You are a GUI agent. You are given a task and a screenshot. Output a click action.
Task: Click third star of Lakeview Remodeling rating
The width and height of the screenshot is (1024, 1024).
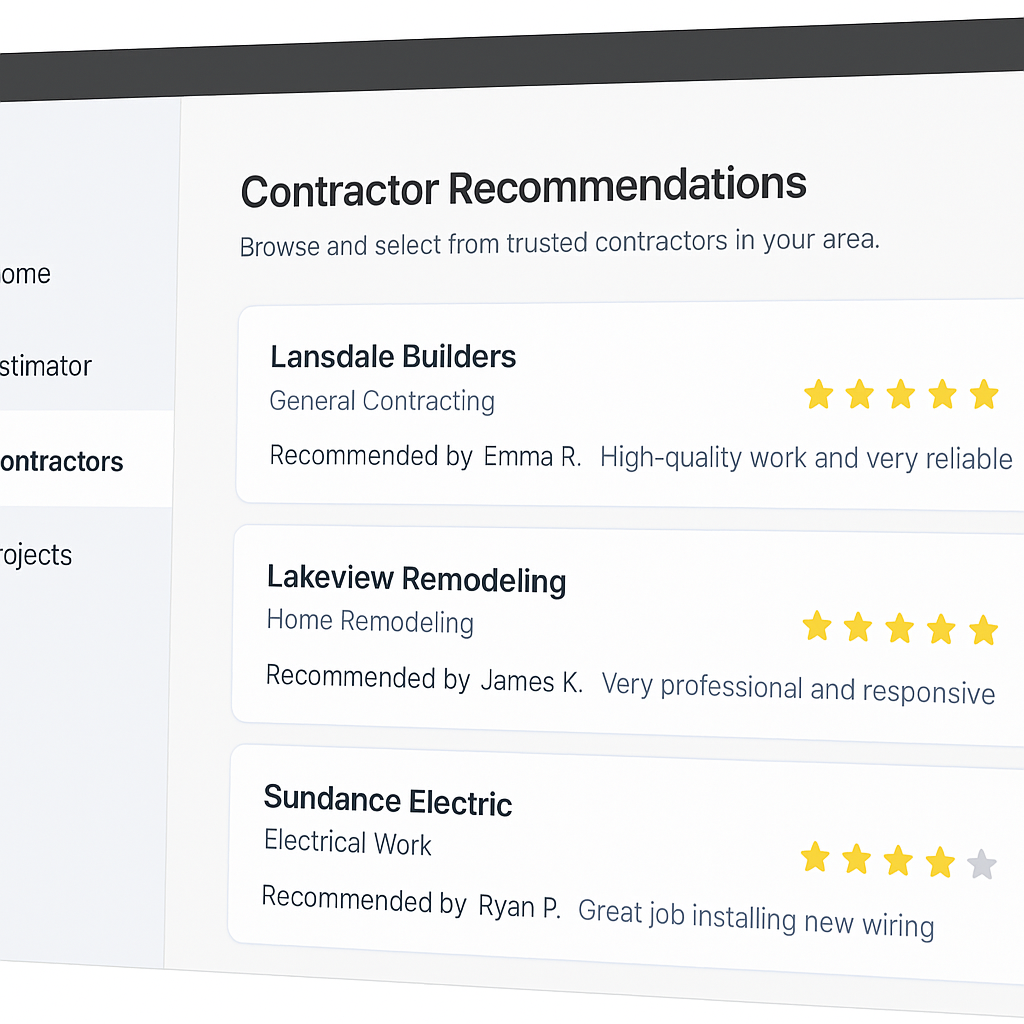[900, 628]
